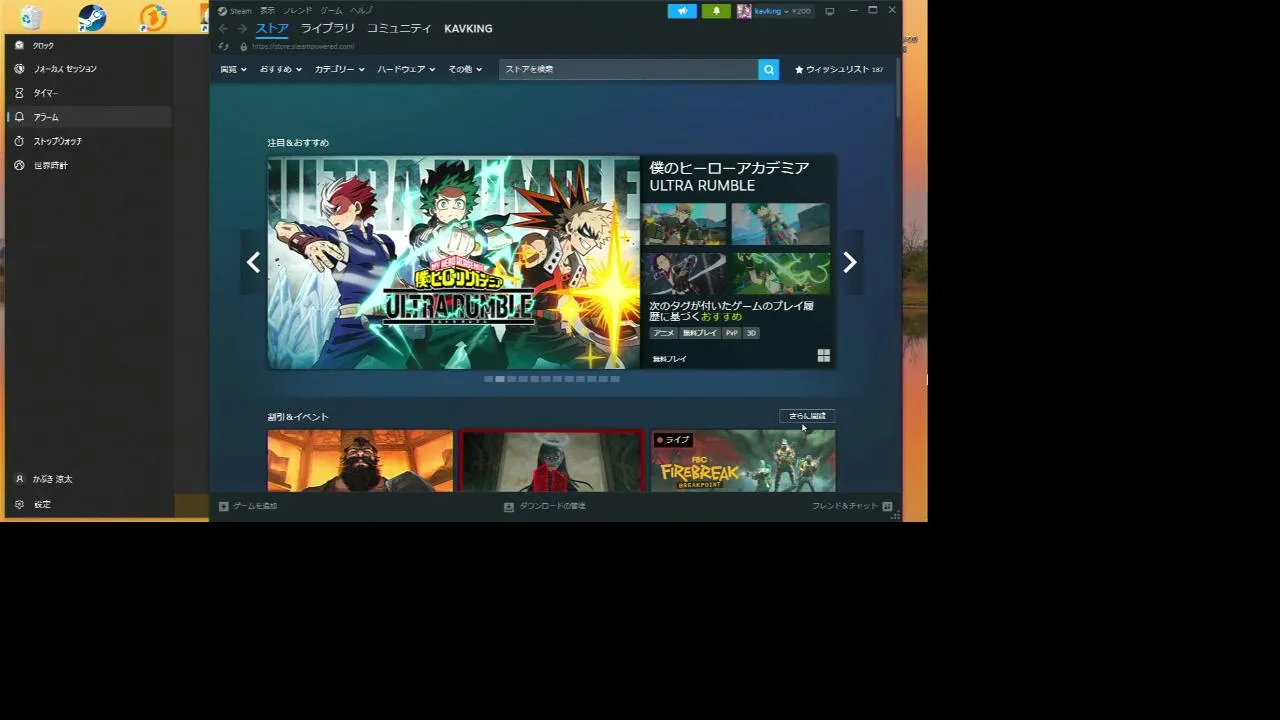The width and height of the screenshot is (1280, 720).
Task: Expand the 閲覧 store dropdown
Action: pyautogui.click(x=233, y=69)
